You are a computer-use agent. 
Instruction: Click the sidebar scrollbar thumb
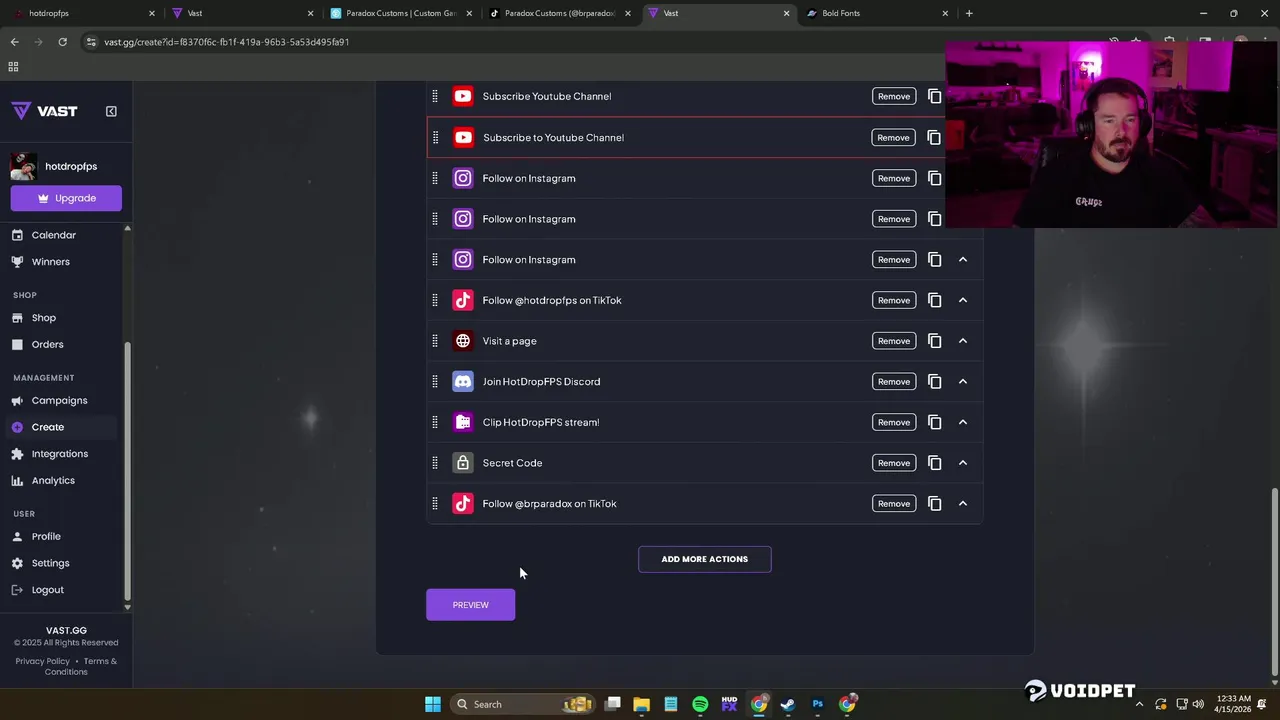[127, 470]
